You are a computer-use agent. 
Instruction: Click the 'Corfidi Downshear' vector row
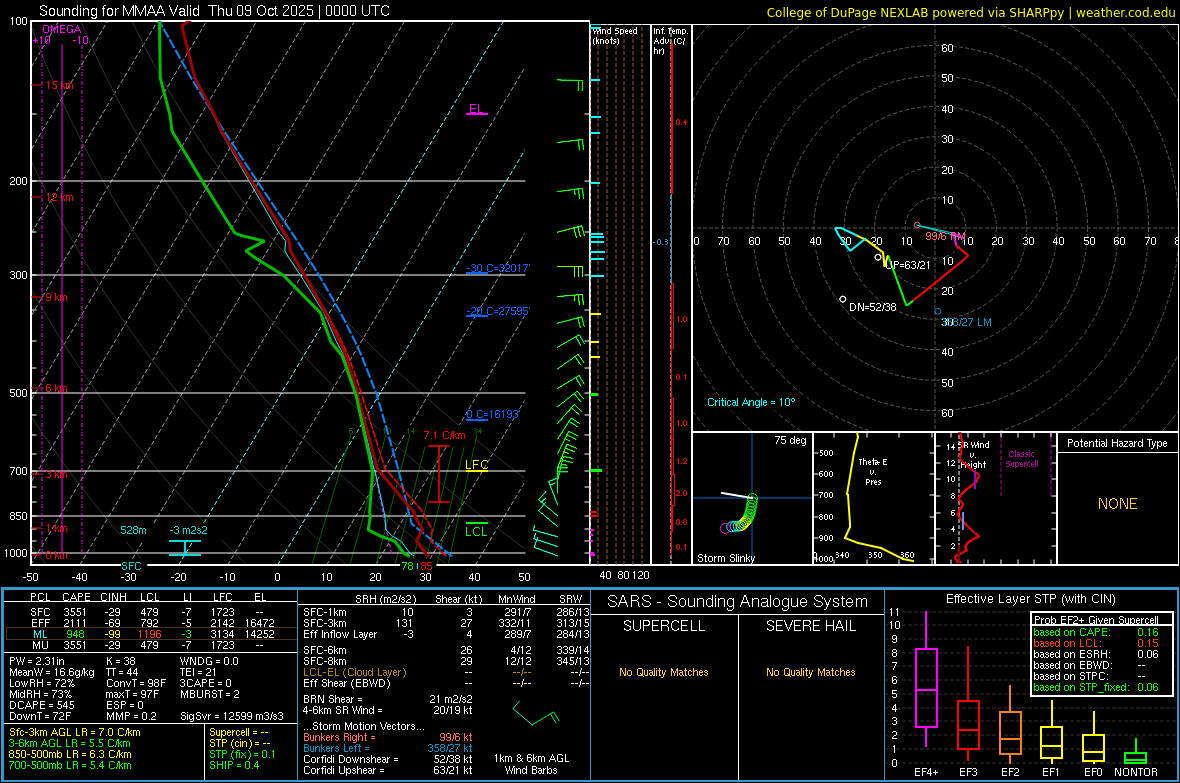388,759
